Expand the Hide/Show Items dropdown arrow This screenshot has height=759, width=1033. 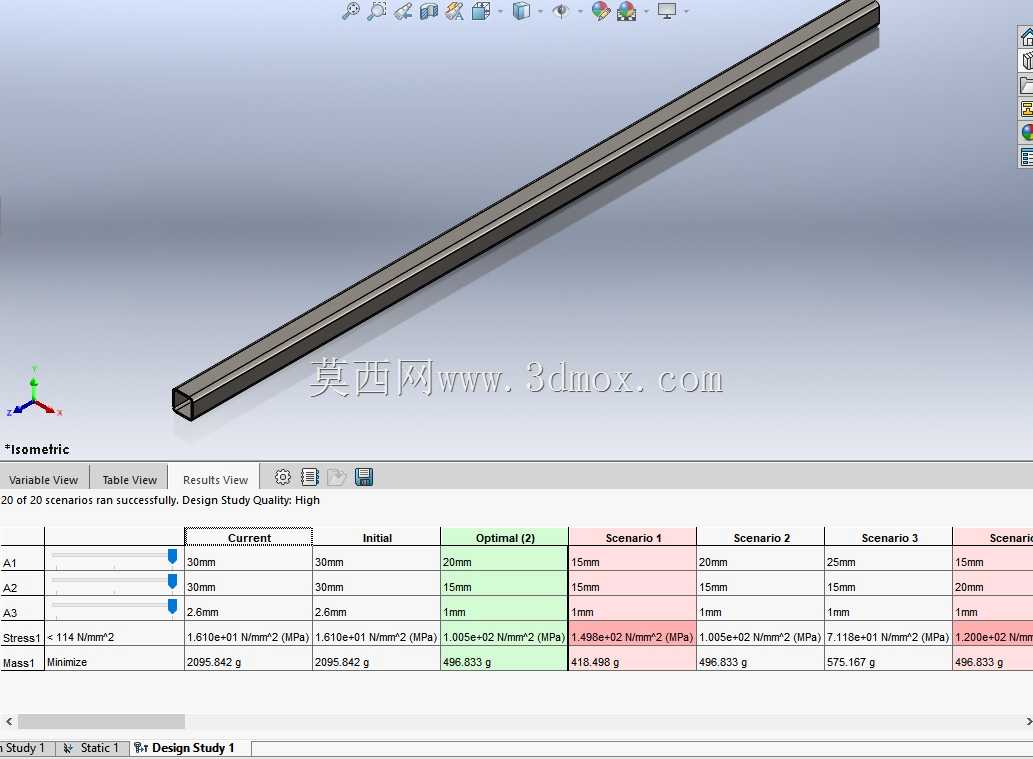(580, 11)
